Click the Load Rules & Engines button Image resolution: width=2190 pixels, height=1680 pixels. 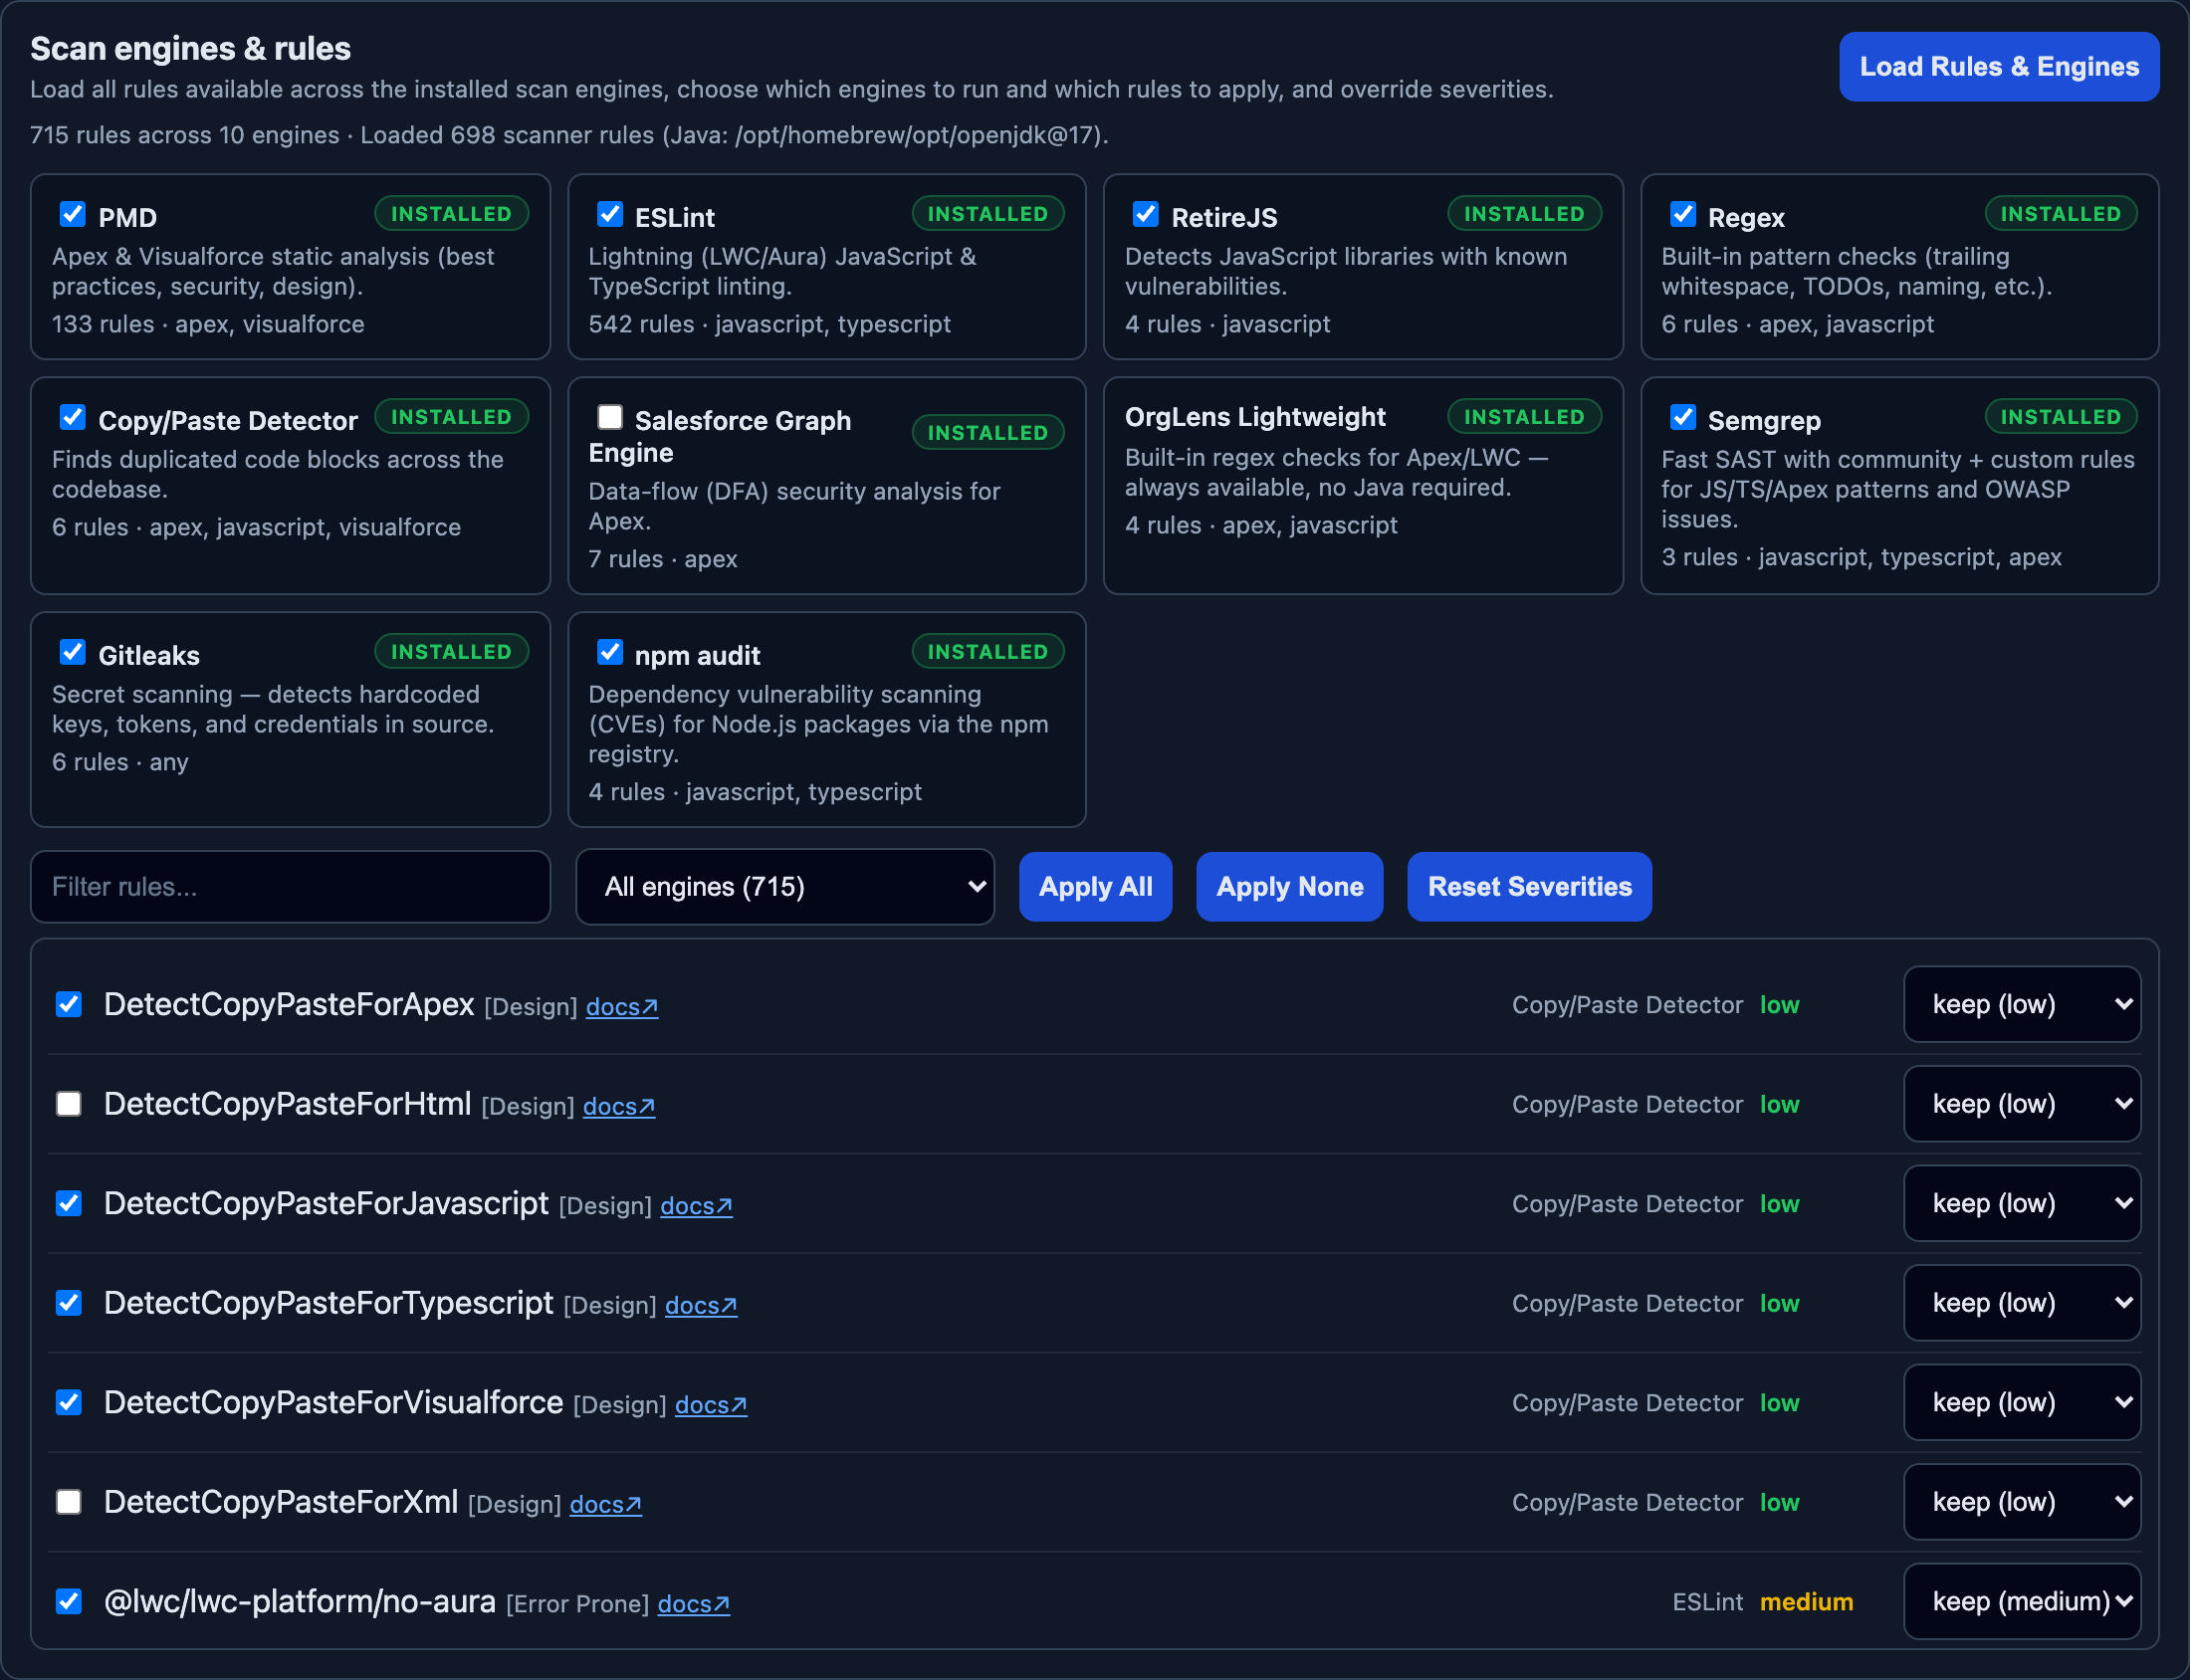[1998, 67]
